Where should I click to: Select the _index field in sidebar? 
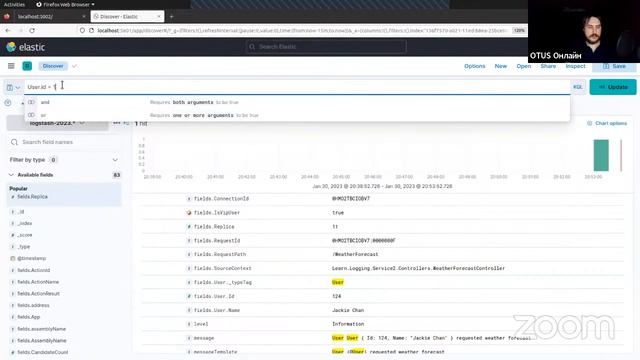(x=24, y=223)
